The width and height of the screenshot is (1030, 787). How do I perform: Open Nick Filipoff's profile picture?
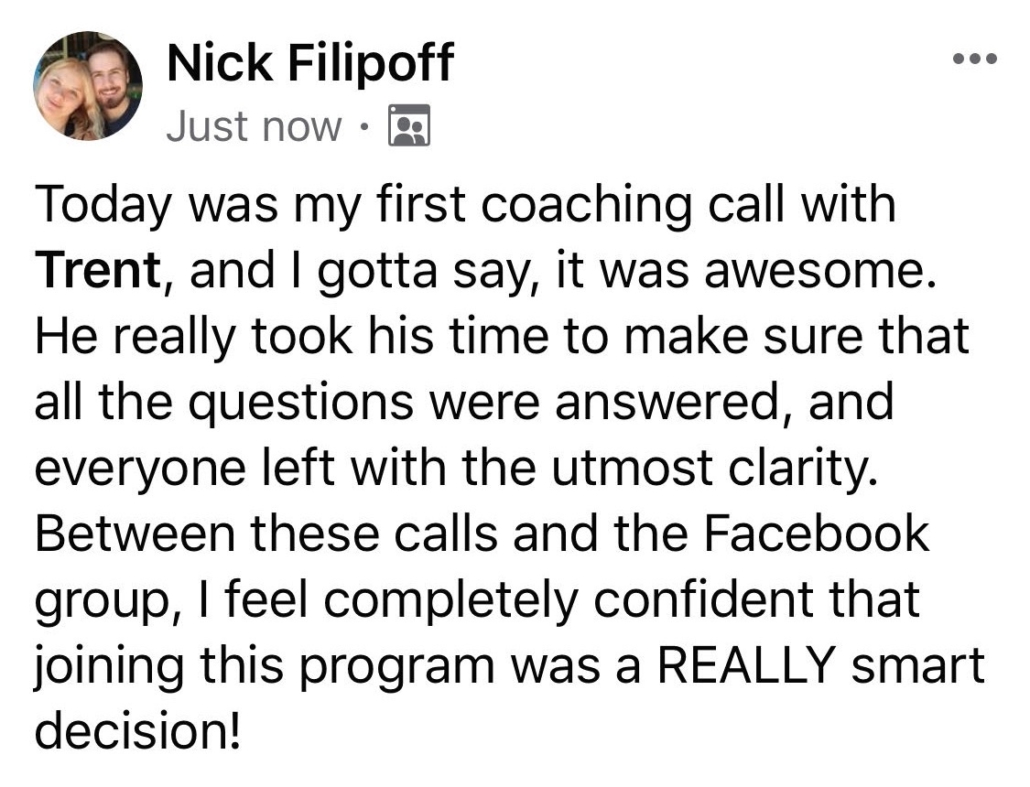click(88, 85)
